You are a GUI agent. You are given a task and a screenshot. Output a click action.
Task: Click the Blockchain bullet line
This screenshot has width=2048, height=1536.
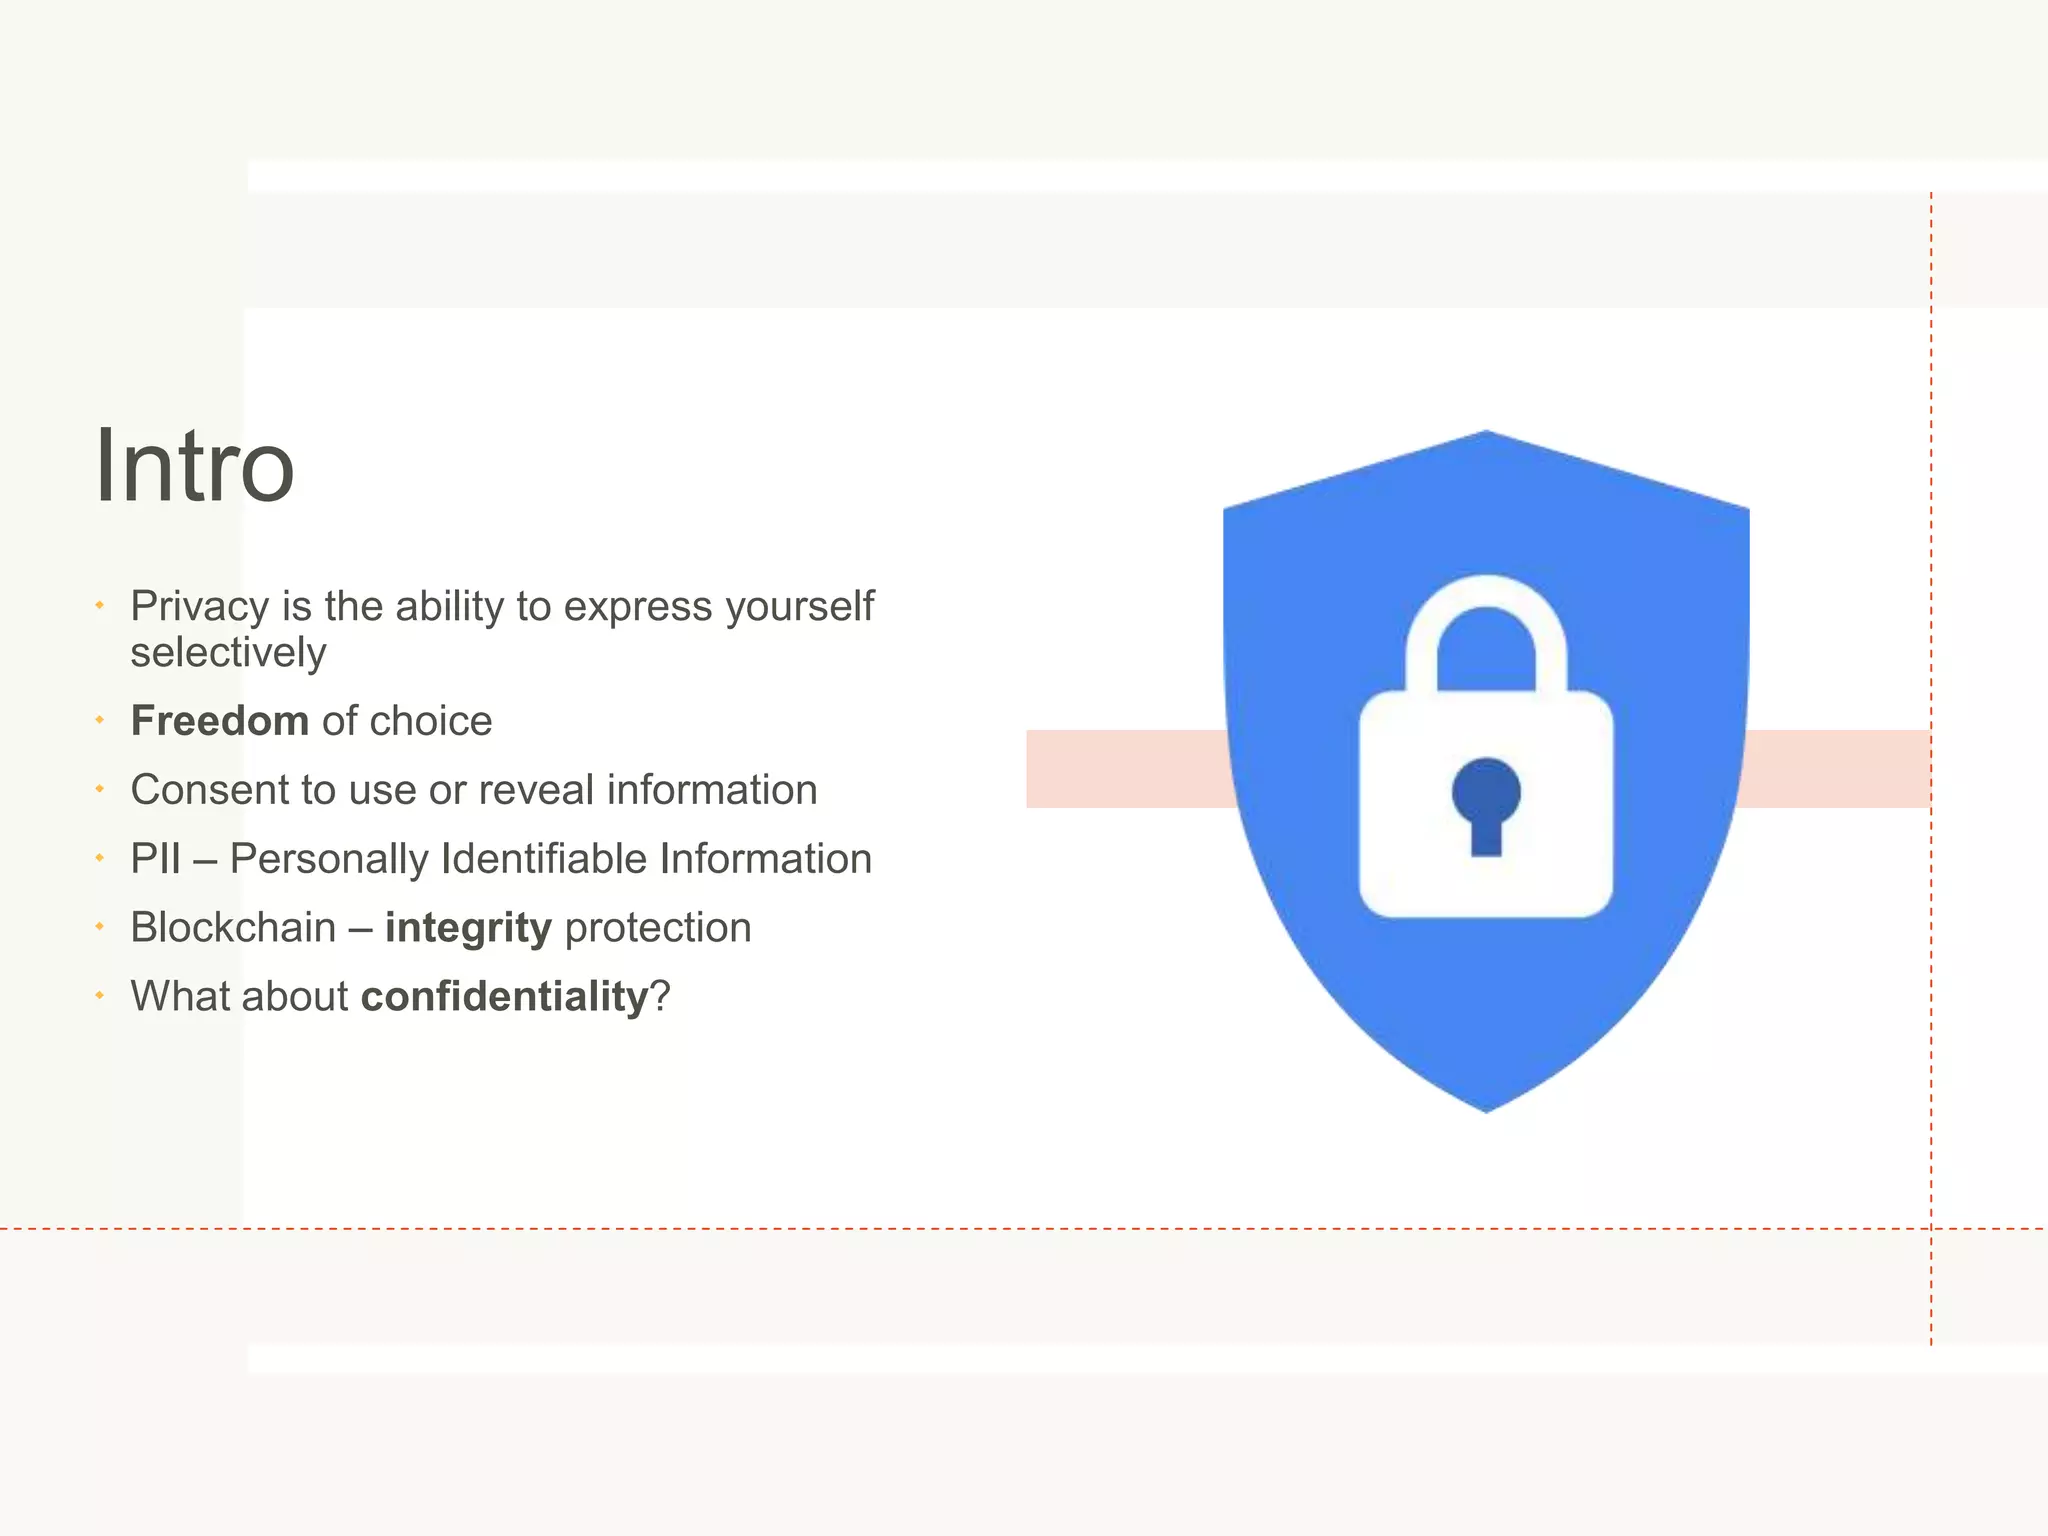(441, 929)
